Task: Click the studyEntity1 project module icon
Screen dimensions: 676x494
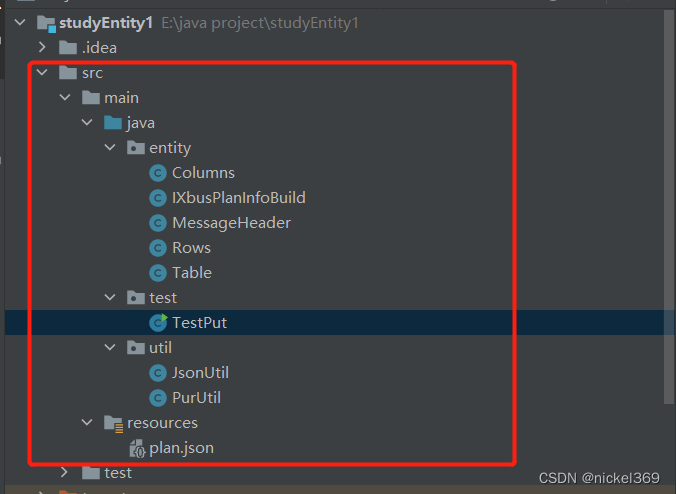Action: click(x=45, y=22)
